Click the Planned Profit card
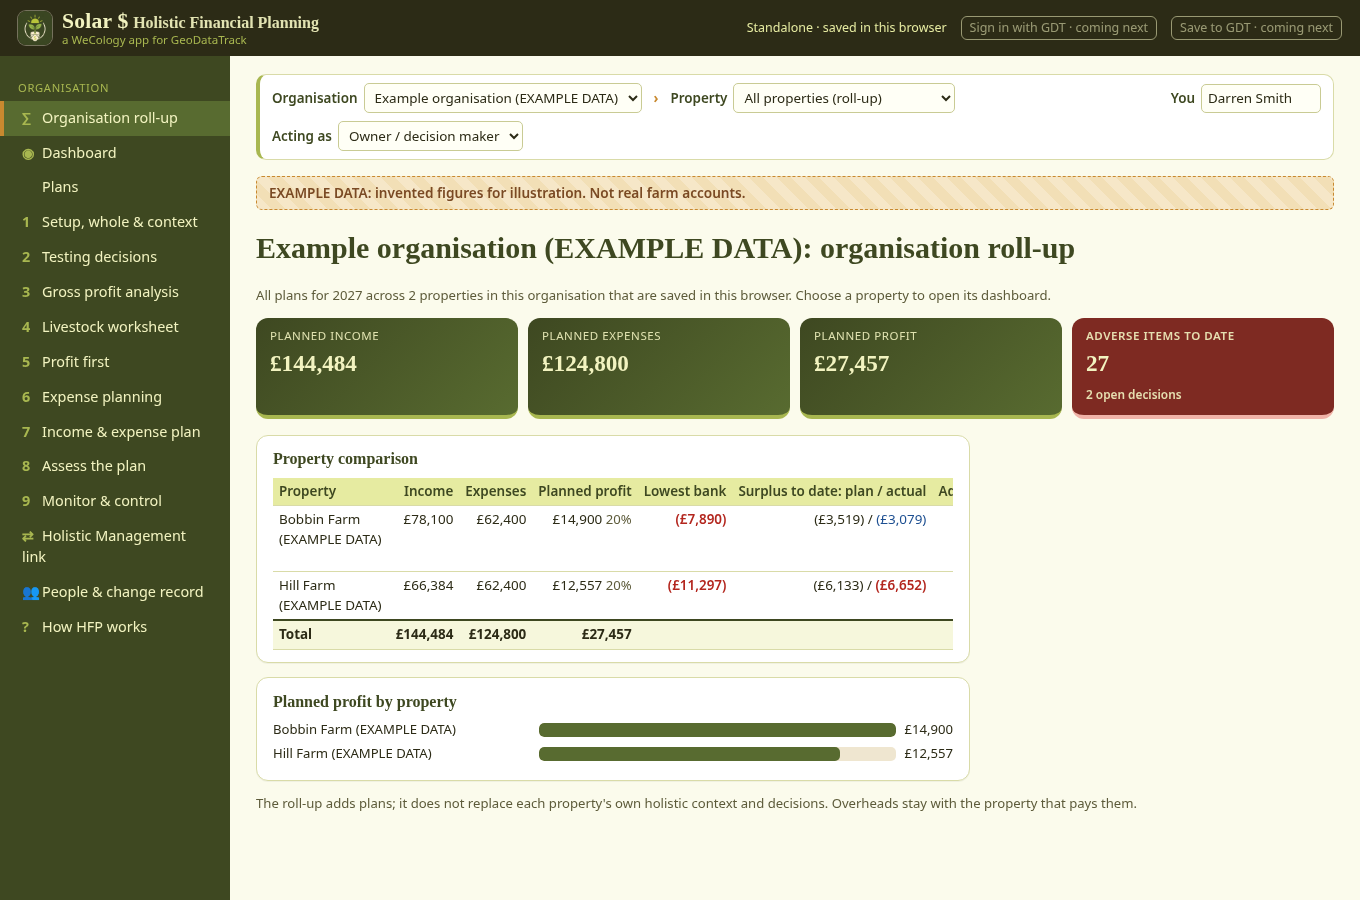This screenshot has height=900, width=1360. coord(931,367)
